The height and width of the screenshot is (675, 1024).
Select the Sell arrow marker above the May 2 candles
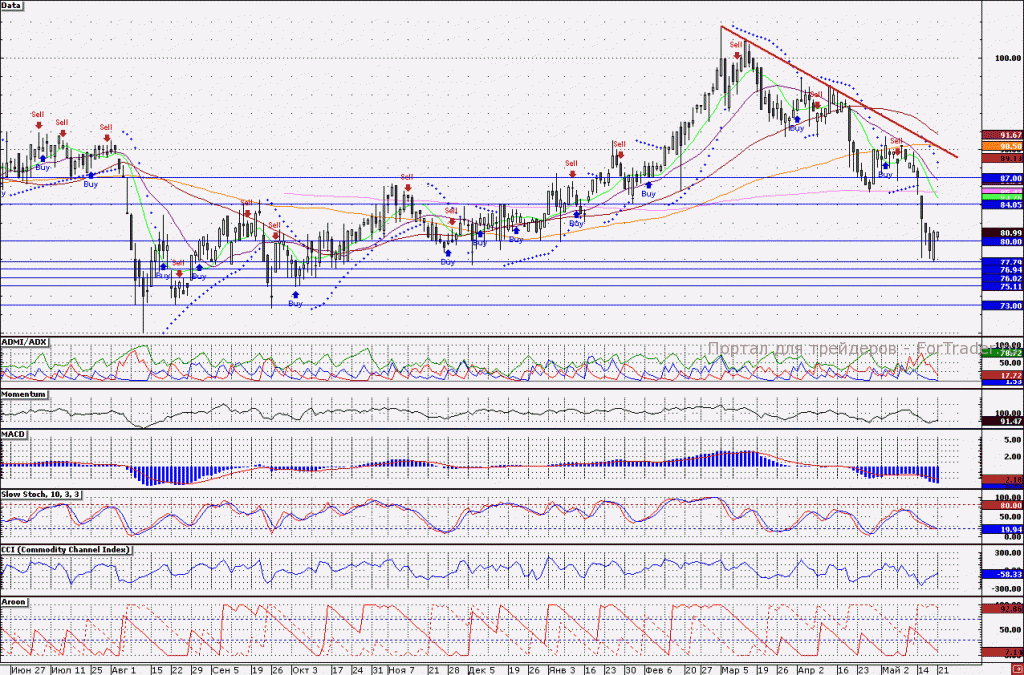[x=897, y=151]
